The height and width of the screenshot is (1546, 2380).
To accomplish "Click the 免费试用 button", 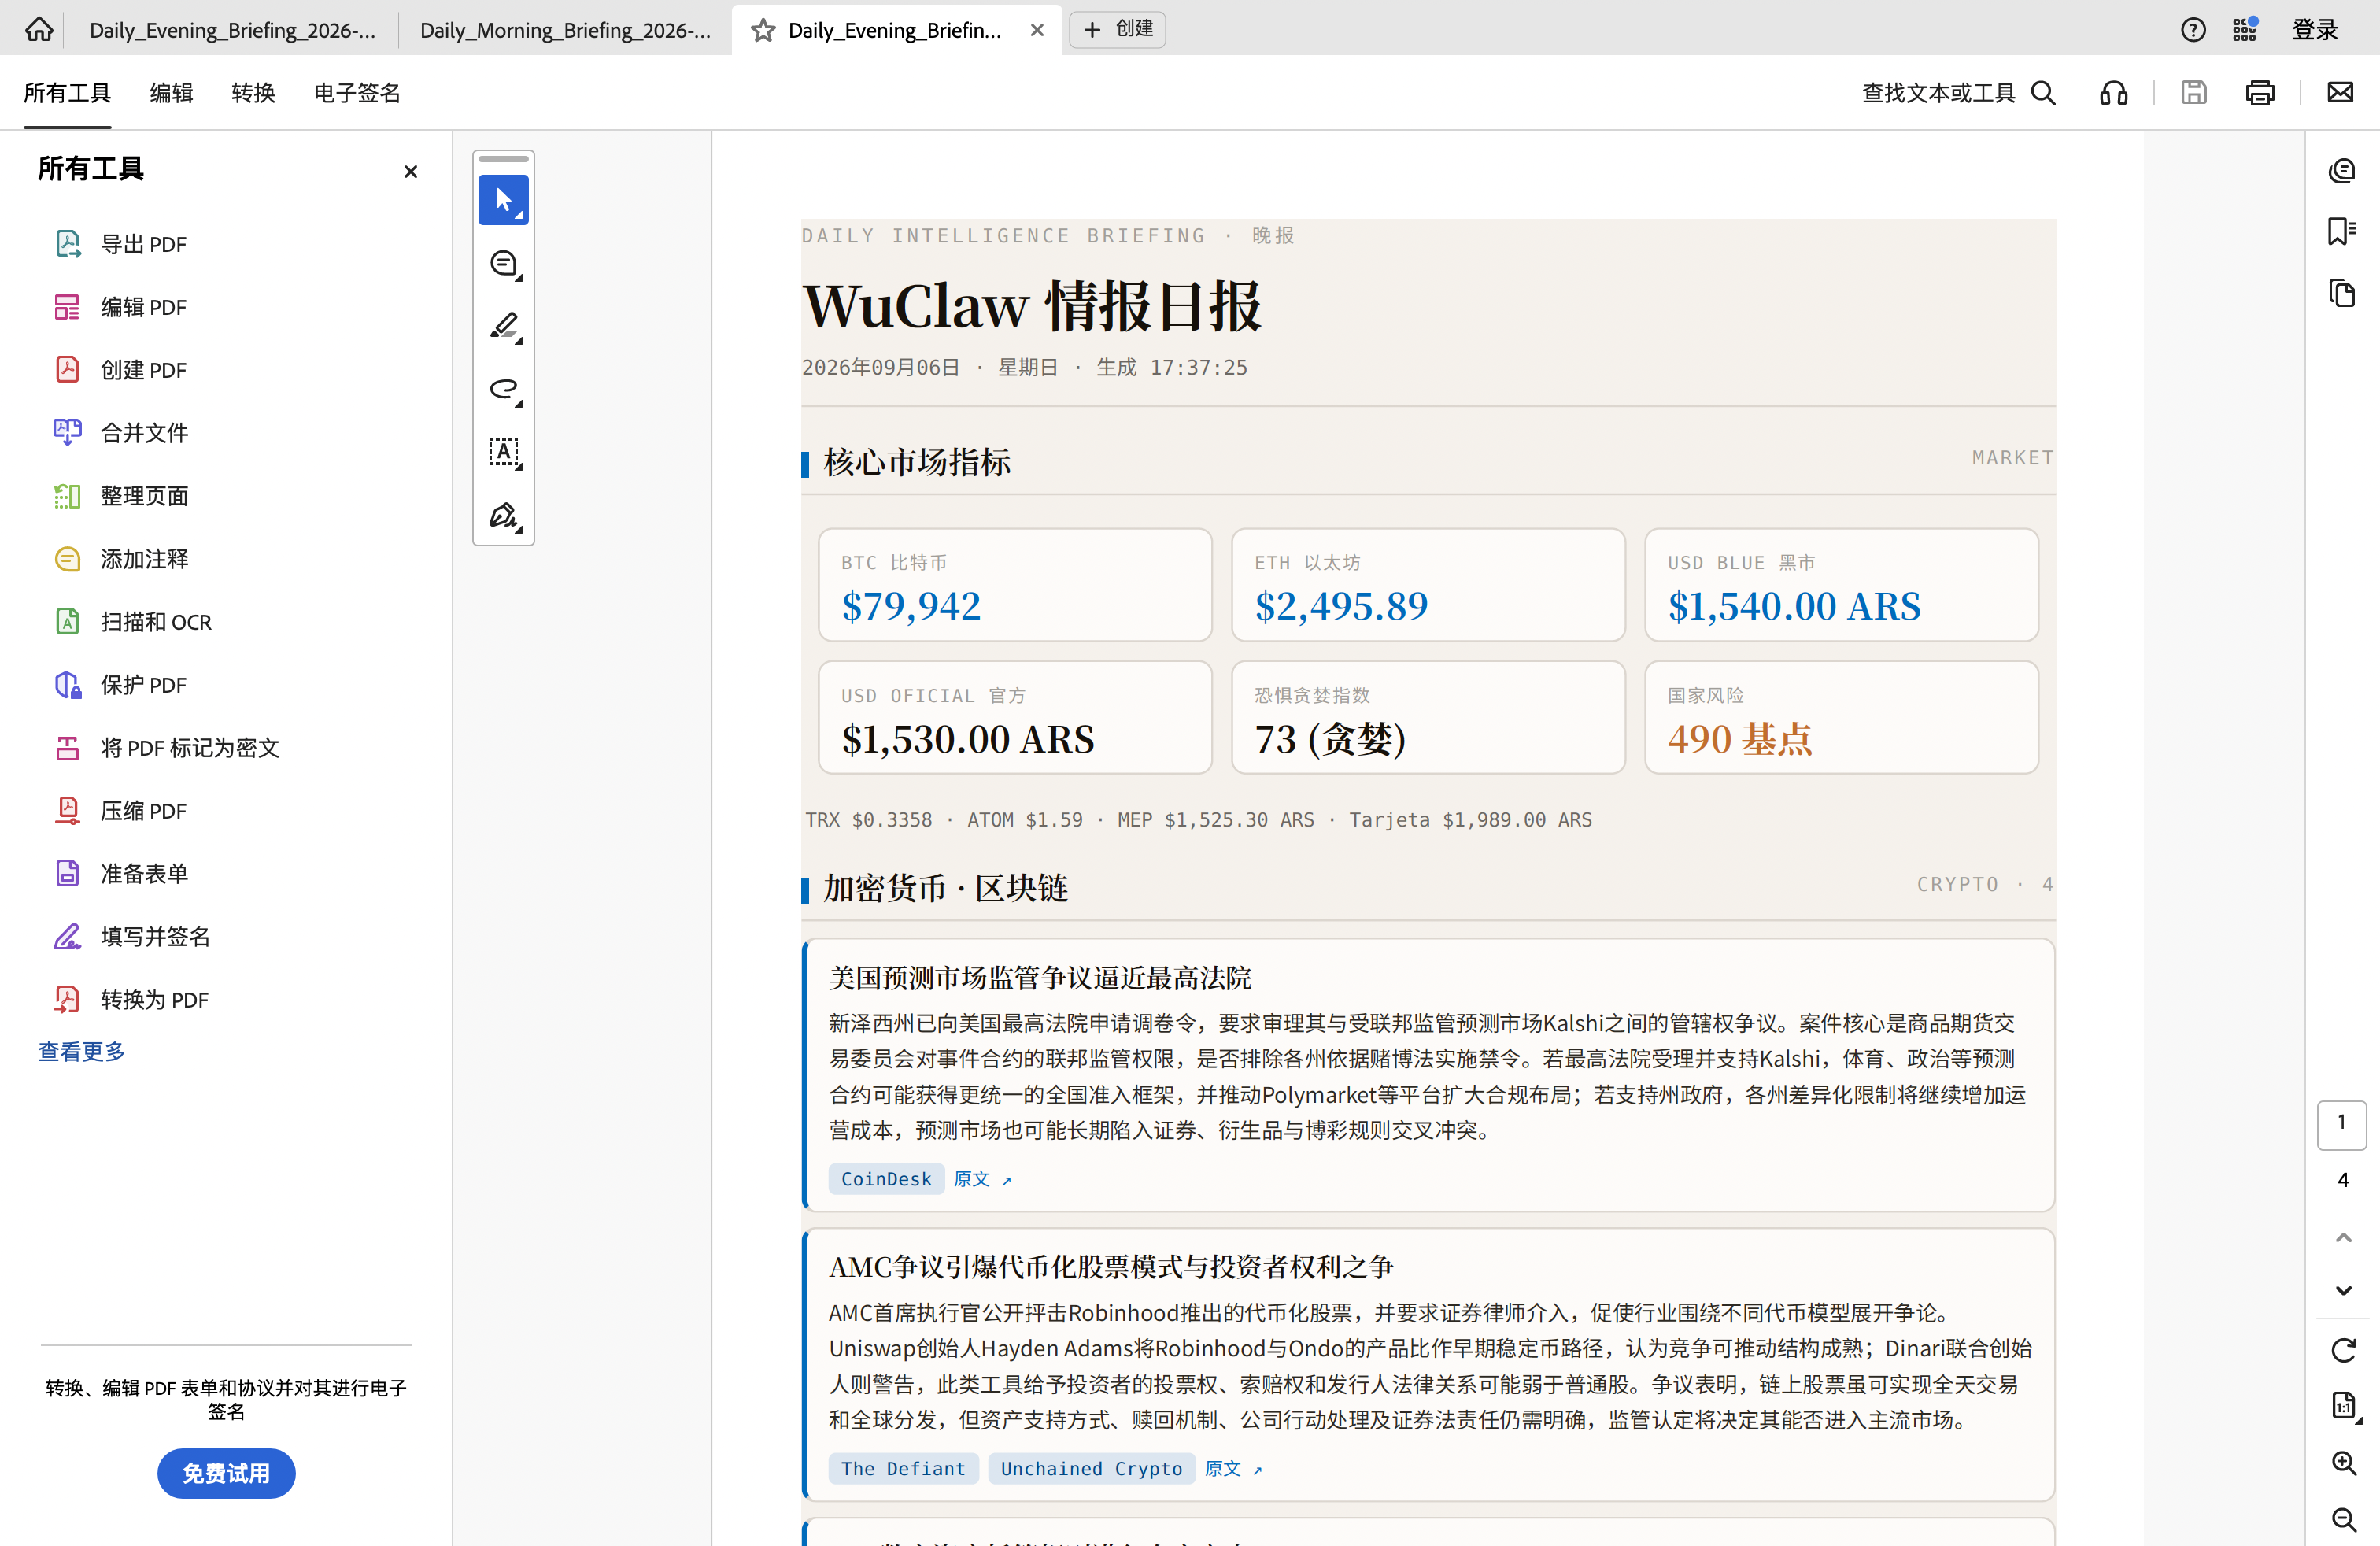I will click(x=226, y=1473).
